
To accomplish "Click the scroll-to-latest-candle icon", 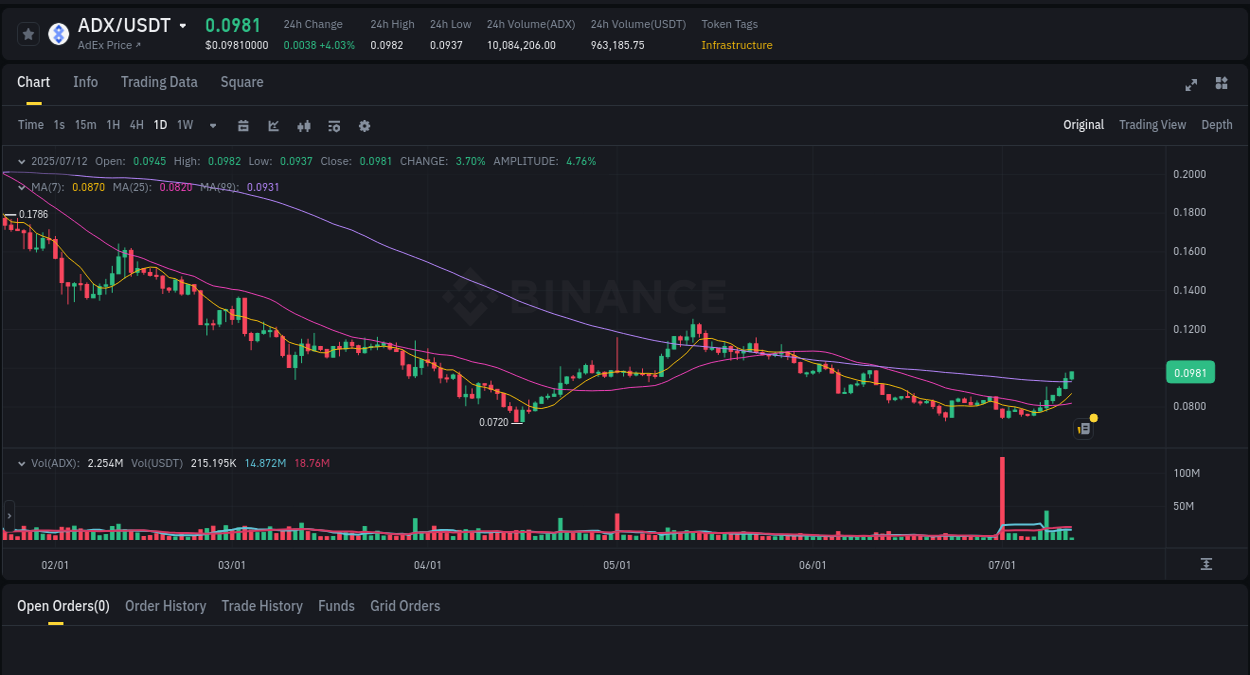I will click(x=1206, y=564).
